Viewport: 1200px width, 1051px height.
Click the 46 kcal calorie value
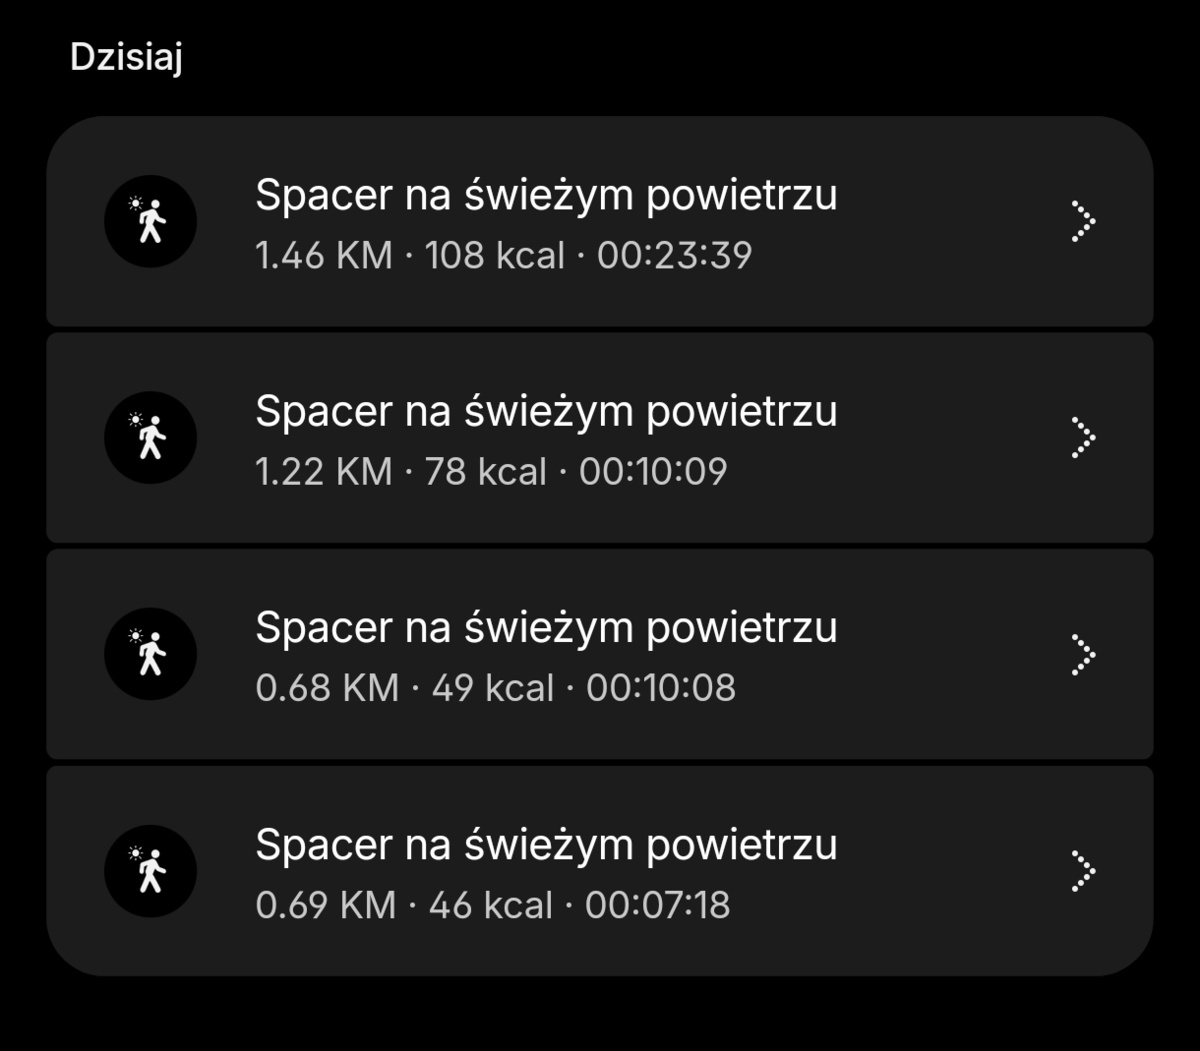490,905
